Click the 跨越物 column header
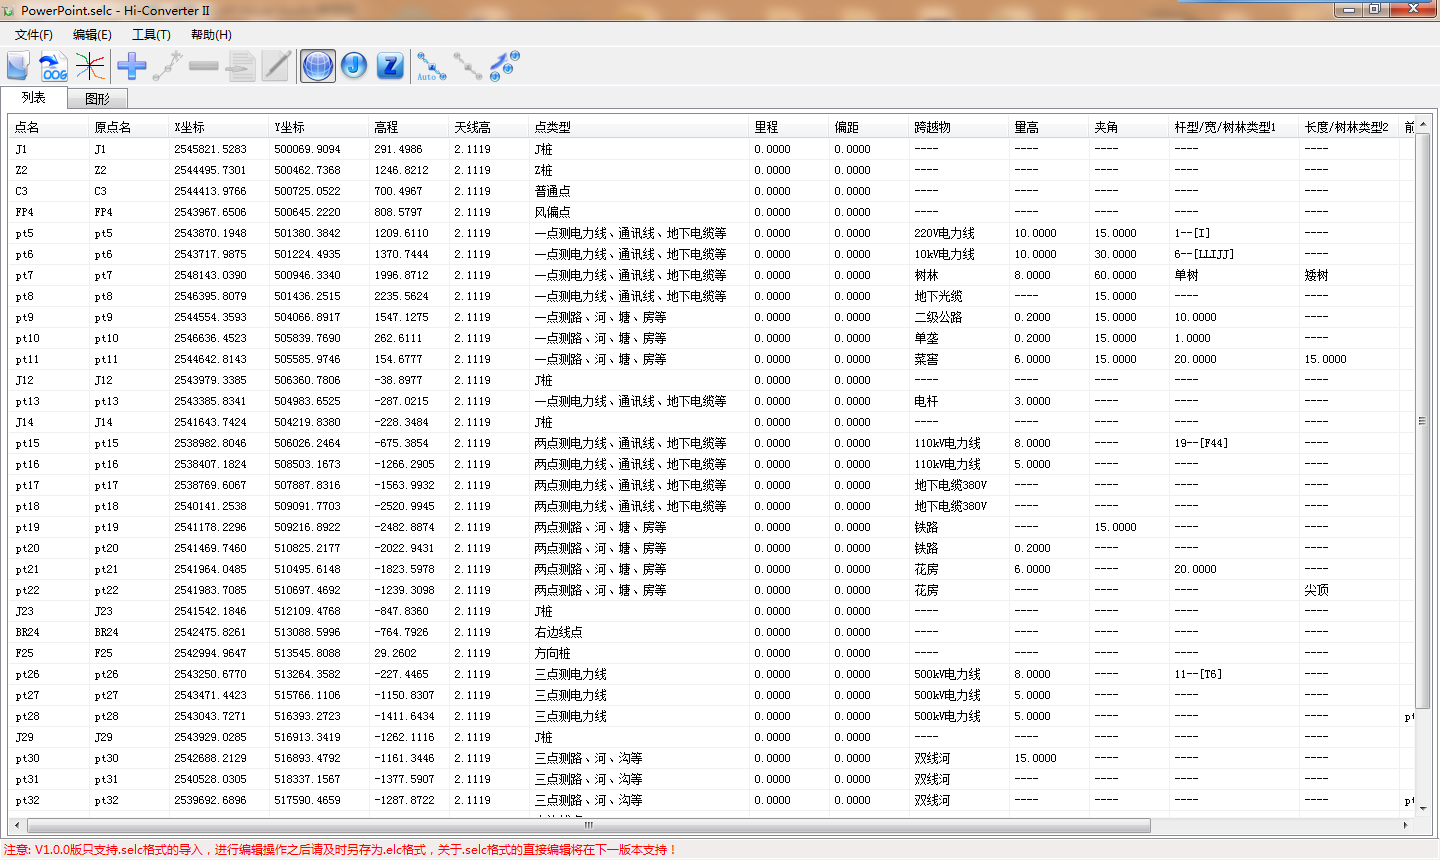Image resolution: width=1440 pixels, height=860 pixels. (959, 127)
